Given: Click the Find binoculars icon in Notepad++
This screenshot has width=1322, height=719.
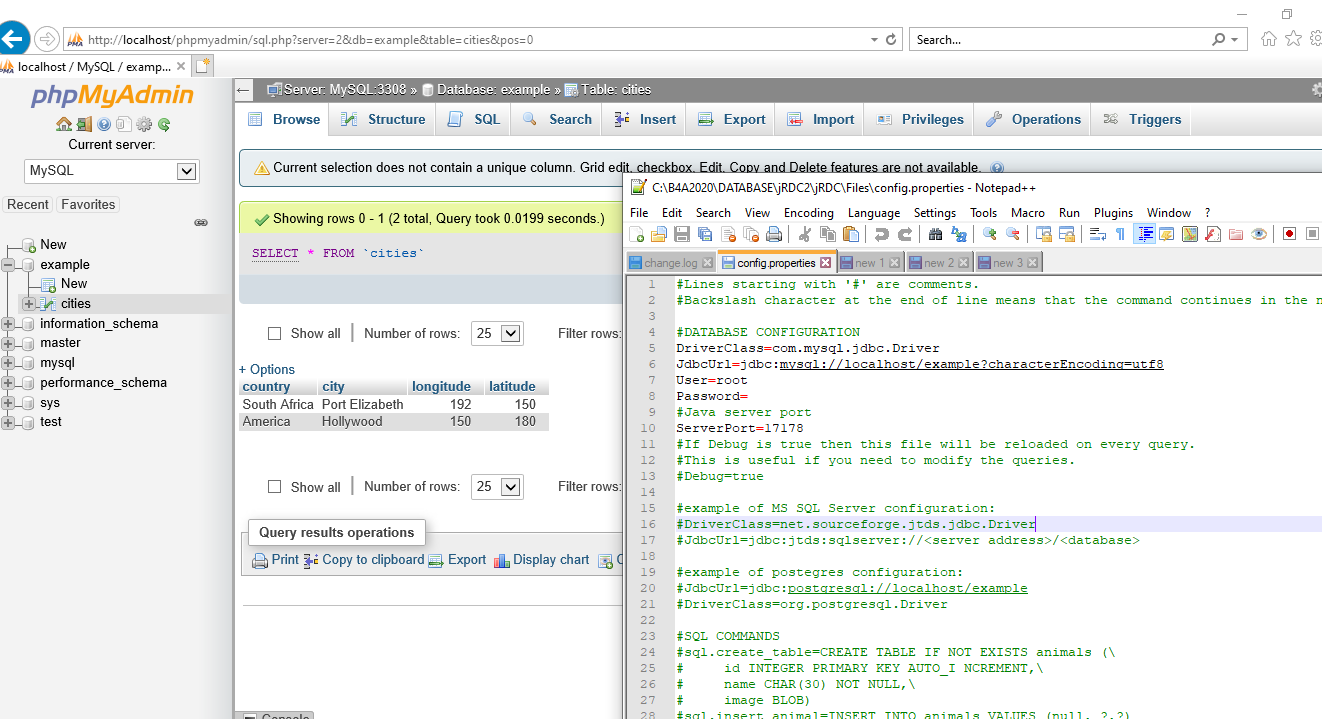Looking at the screenshot, I should 936,234.
